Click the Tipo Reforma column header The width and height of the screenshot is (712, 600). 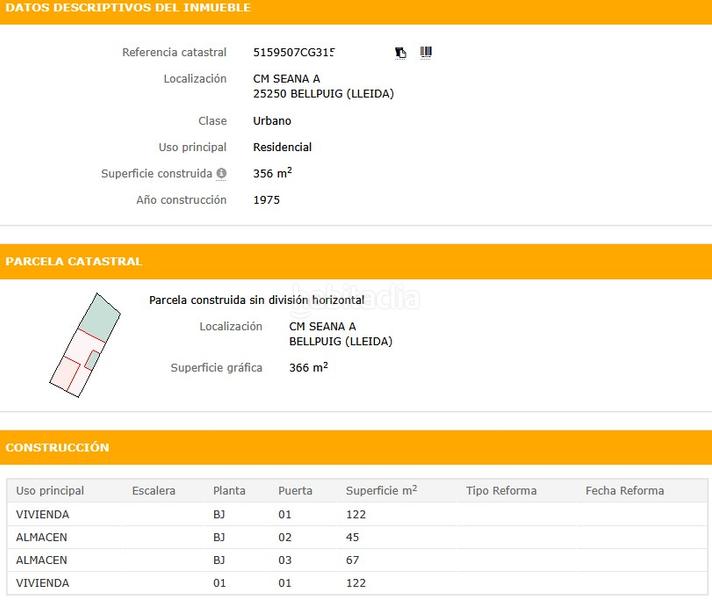tap(501, 491)
